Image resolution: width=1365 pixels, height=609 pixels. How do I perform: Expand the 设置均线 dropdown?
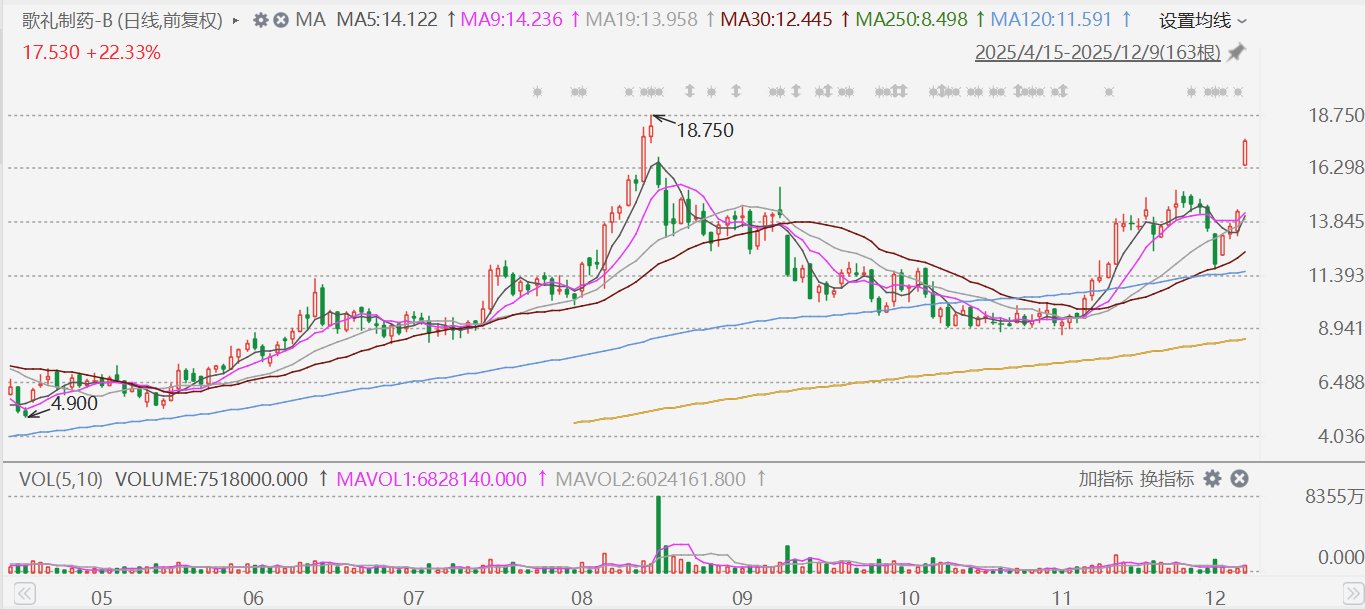pyautogui.click(x=1203, y=20)
